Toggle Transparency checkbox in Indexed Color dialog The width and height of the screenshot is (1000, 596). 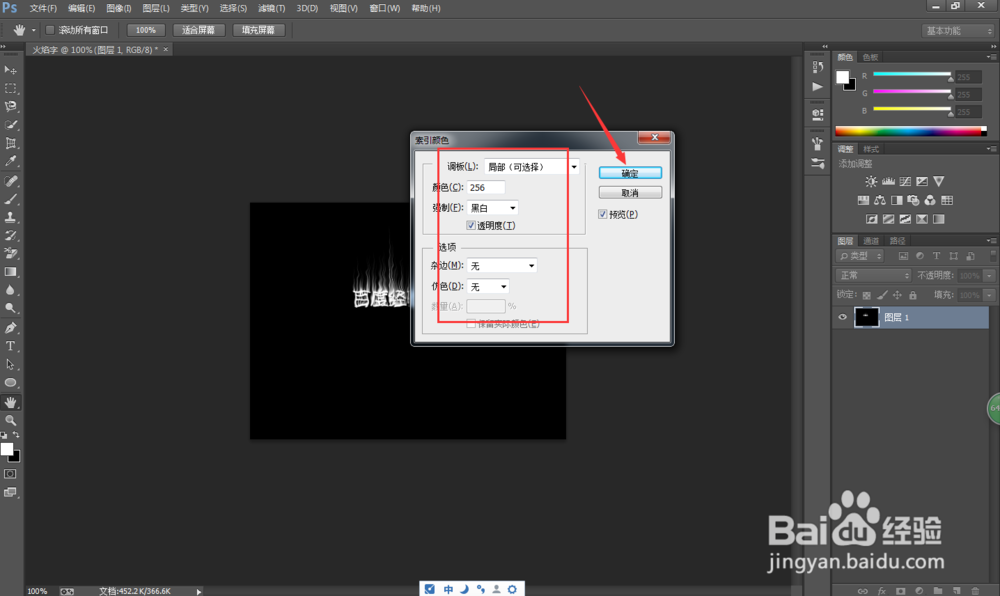pos(471,226)
